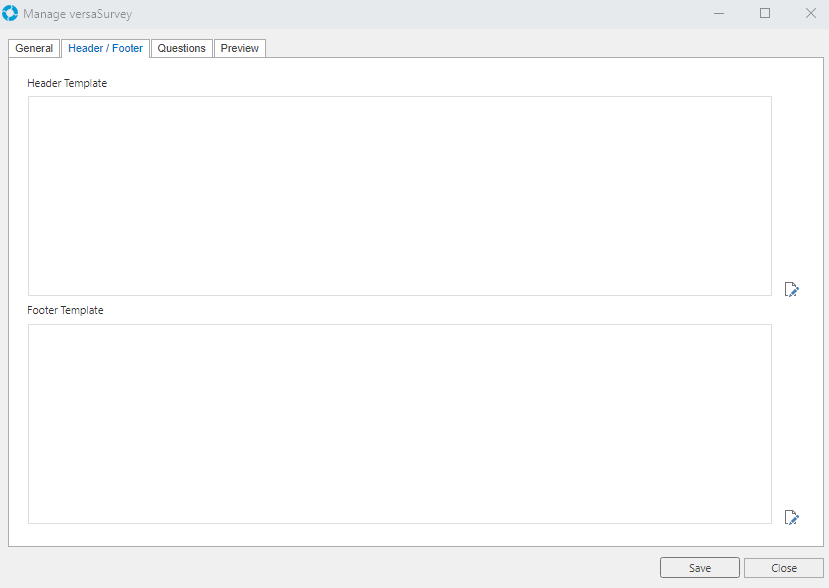Click empty tab strip right of Preview

[x=540, y=48]
